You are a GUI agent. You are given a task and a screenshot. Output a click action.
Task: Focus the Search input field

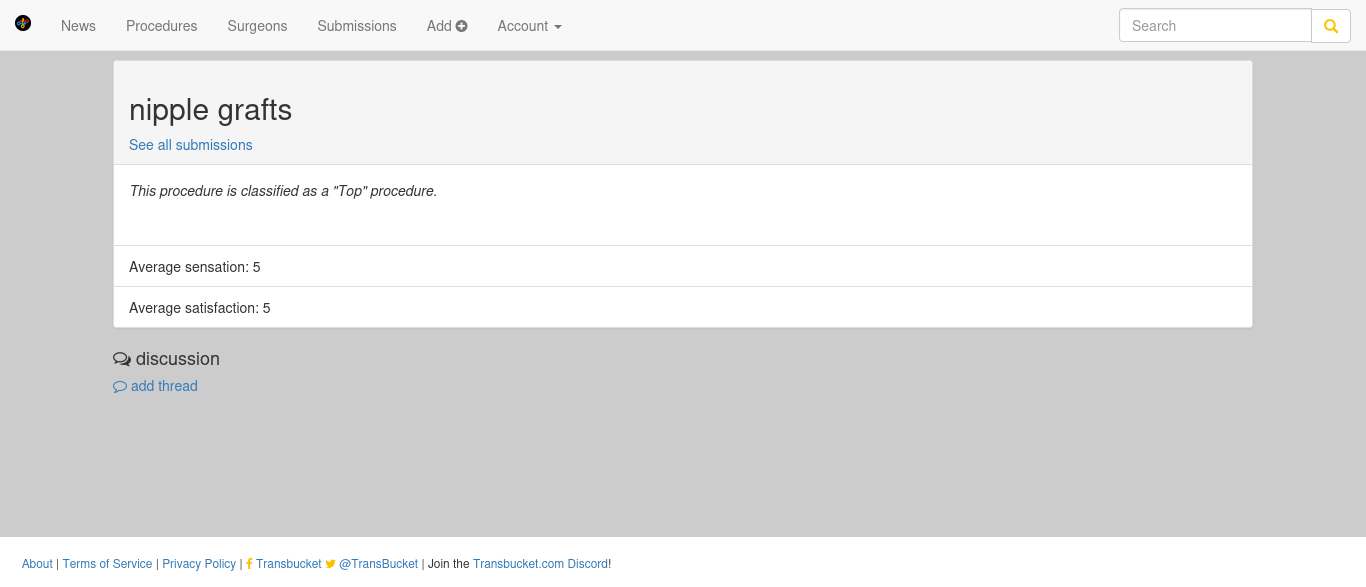(x=1215, y=26)
